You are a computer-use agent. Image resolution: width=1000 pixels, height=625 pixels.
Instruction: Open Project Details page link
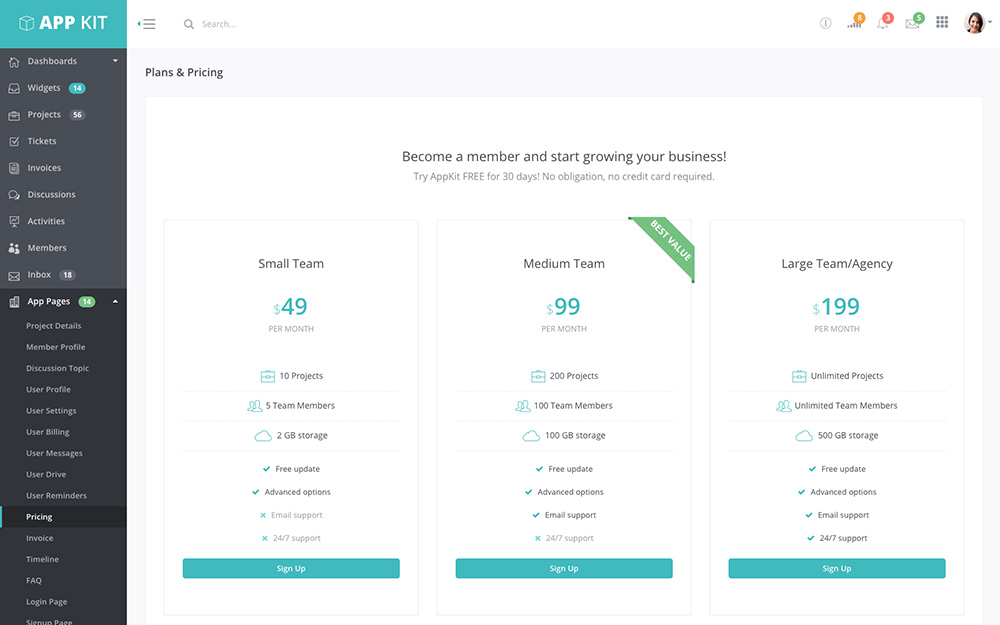click(x=54, y=326)
